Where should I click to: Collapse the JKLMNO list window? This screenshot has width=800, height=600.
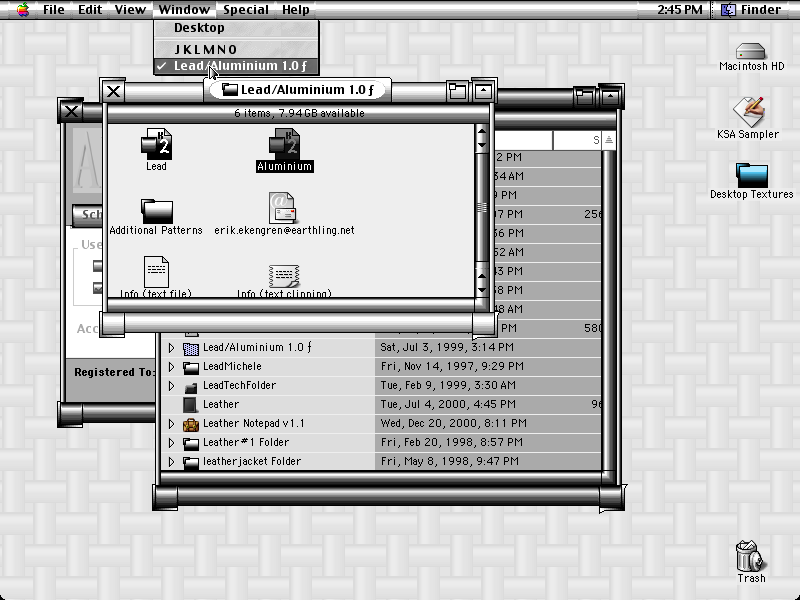click(610, 96)
